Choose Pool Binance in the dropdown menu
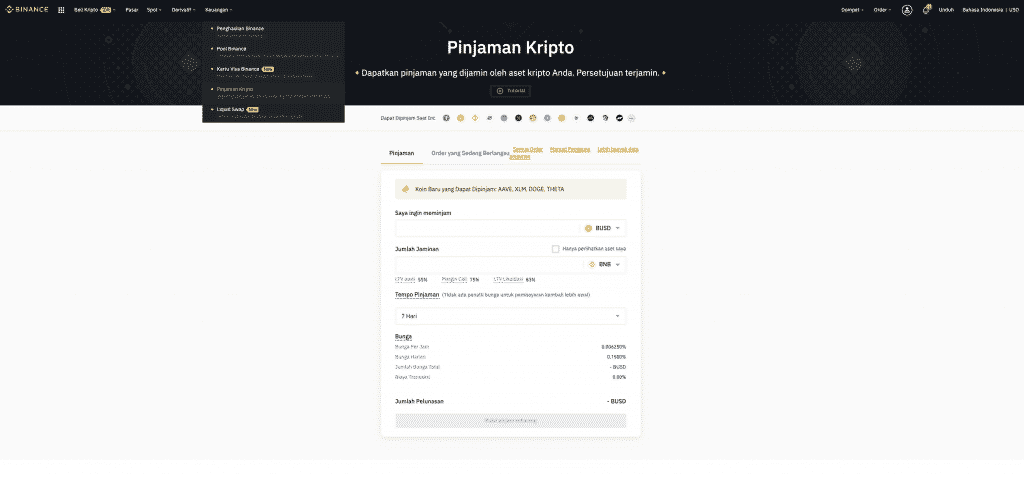Image resolution: width=1024 pixels, height=482 pixels. pyautogui.click(x=231, y=48)
